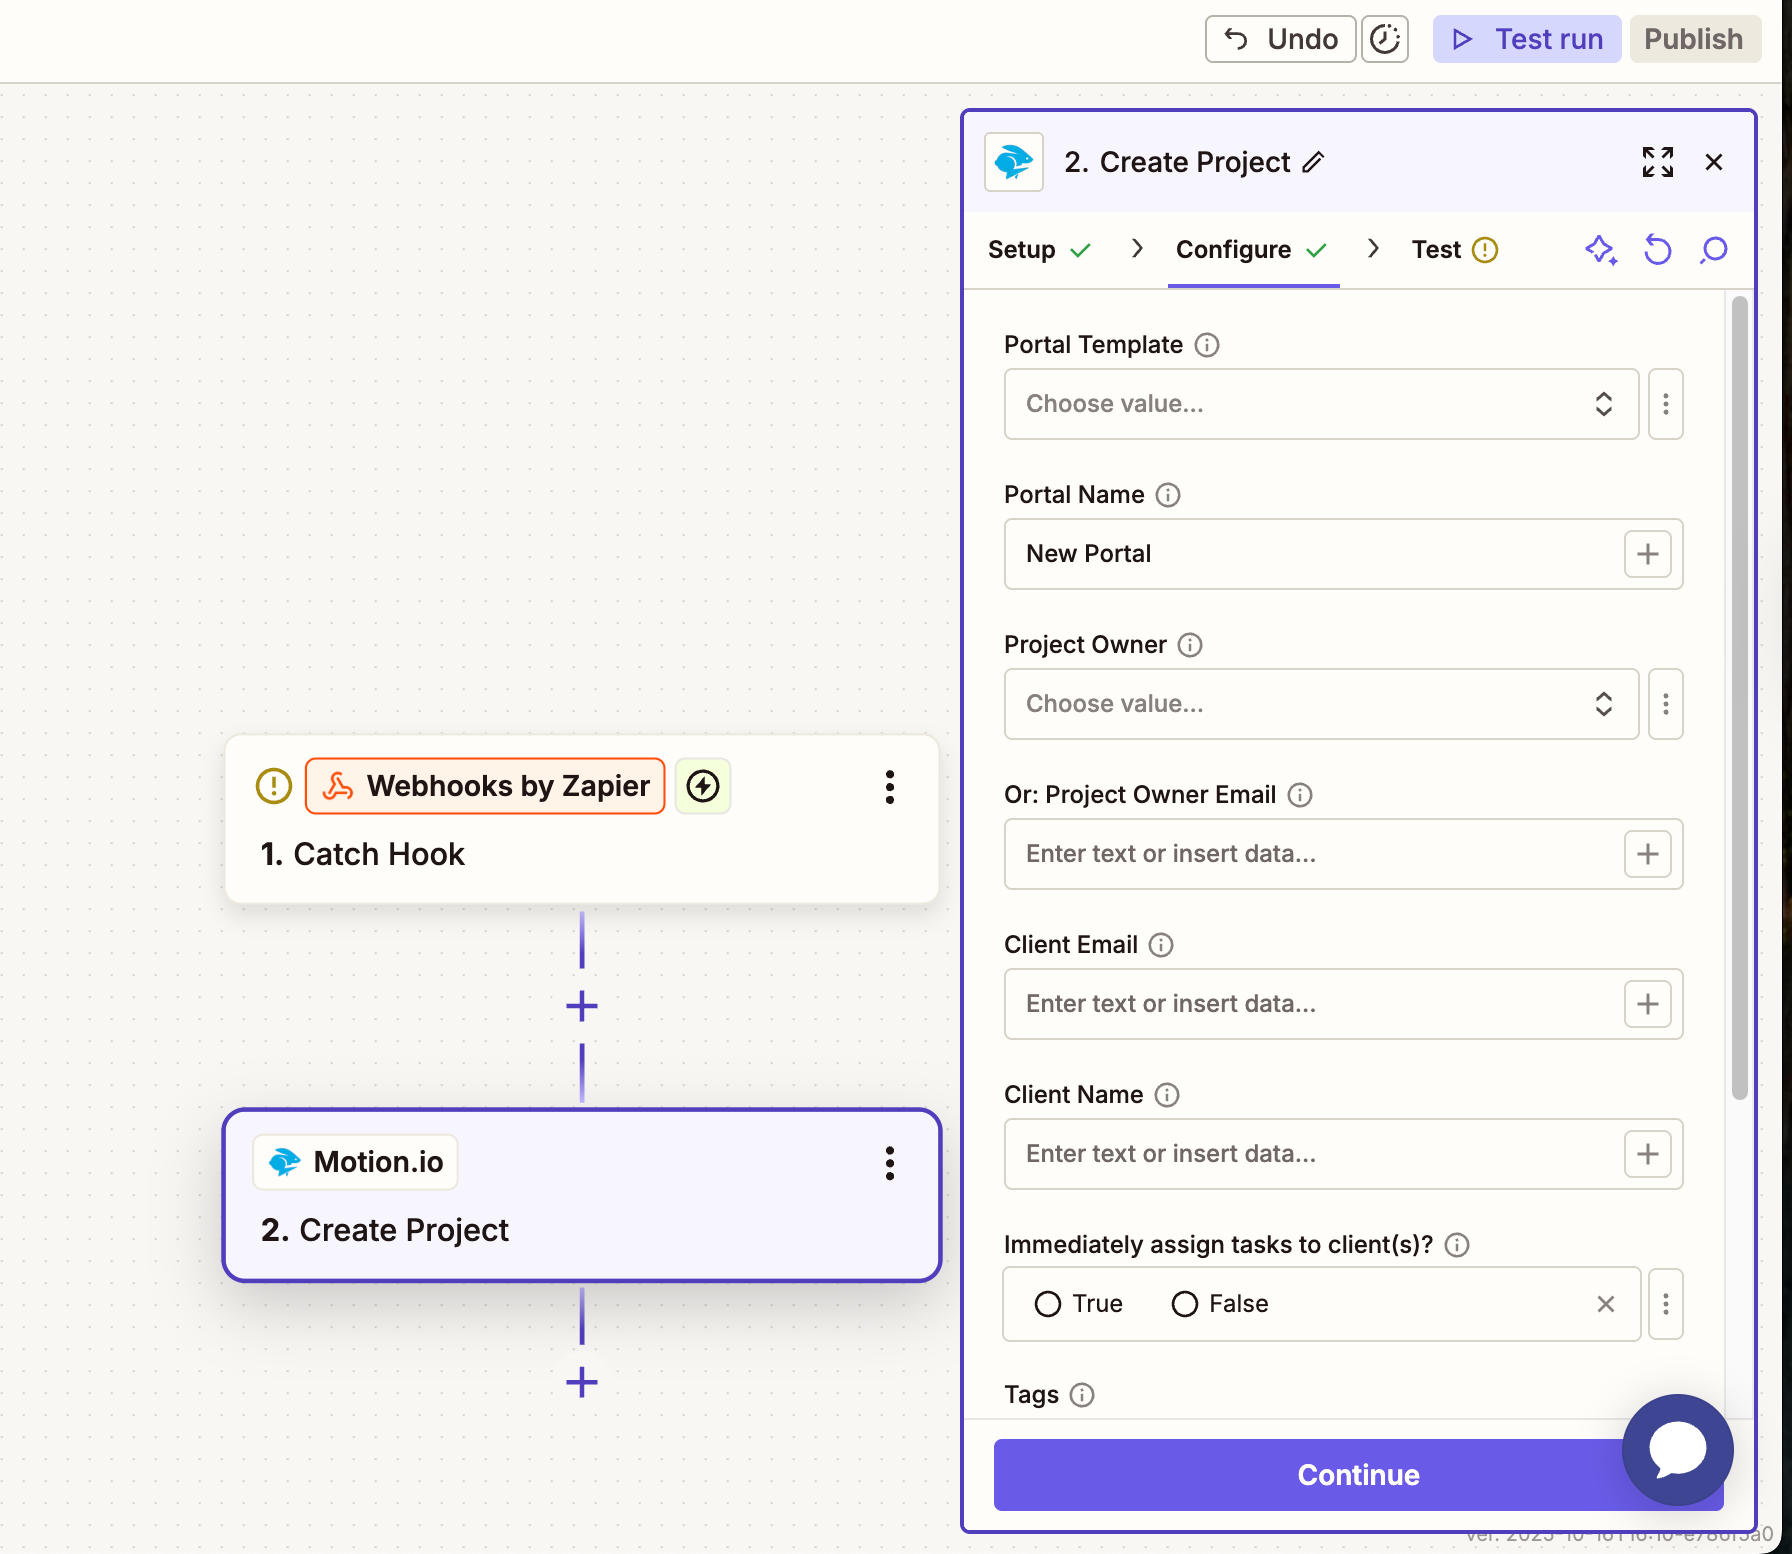Show info for Project Owner
Image resolution: width=1792 pixels, height=1554 pixels.
tap(1190, 645)
